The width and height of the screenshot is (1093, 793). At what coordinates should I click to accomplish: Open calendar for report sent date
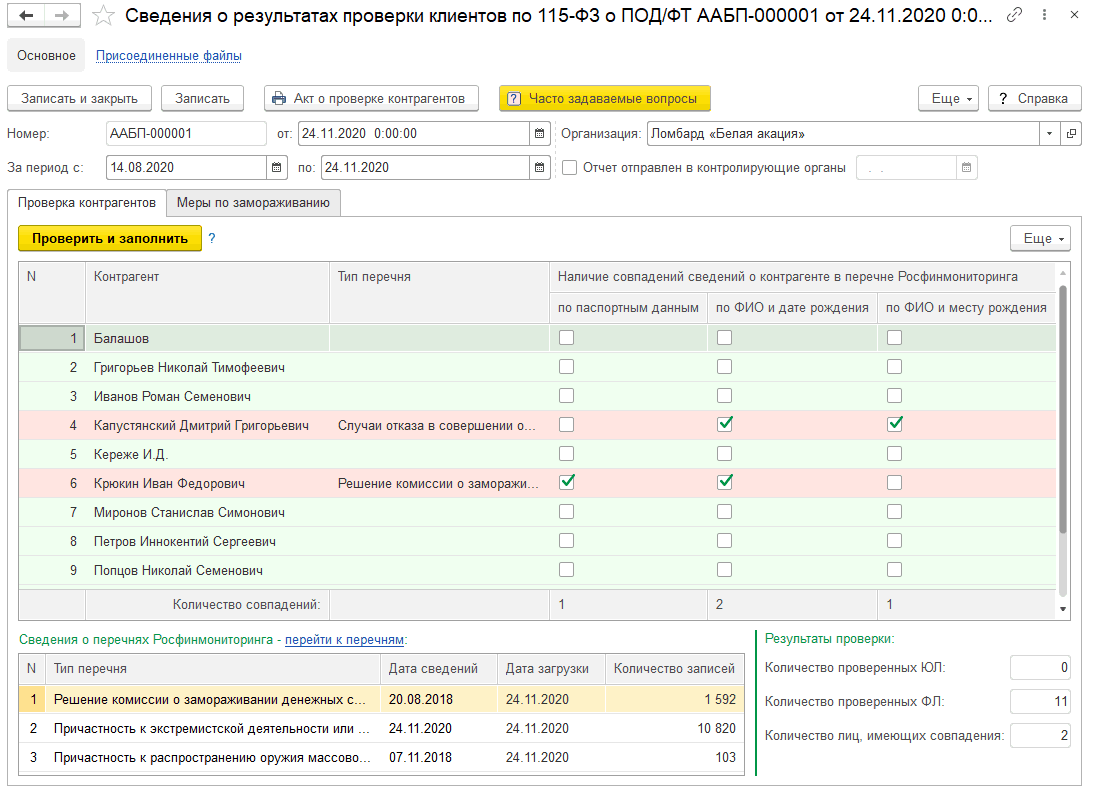[967, 167]
